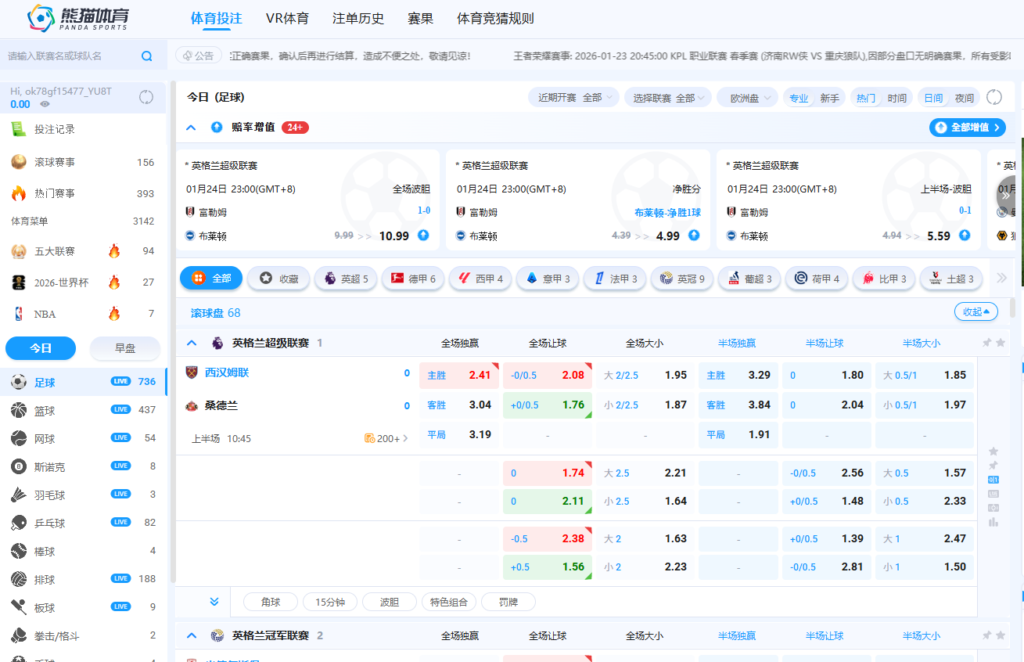Viewport: 1024px width, 662px height.
Task: Open the 篮球 category from sidebar
Action: click(45, 410)
